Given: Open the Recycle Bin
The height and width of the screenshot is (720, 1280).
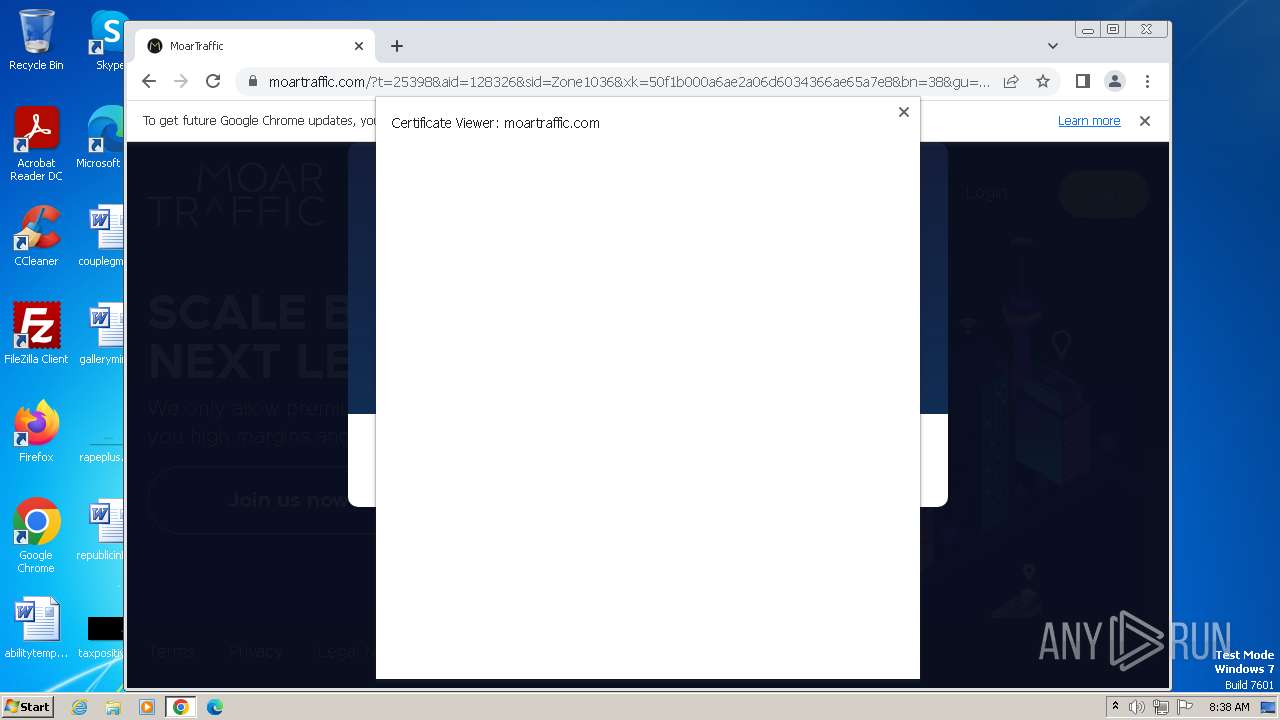Looking at the screenshot, I should point(36,40).
